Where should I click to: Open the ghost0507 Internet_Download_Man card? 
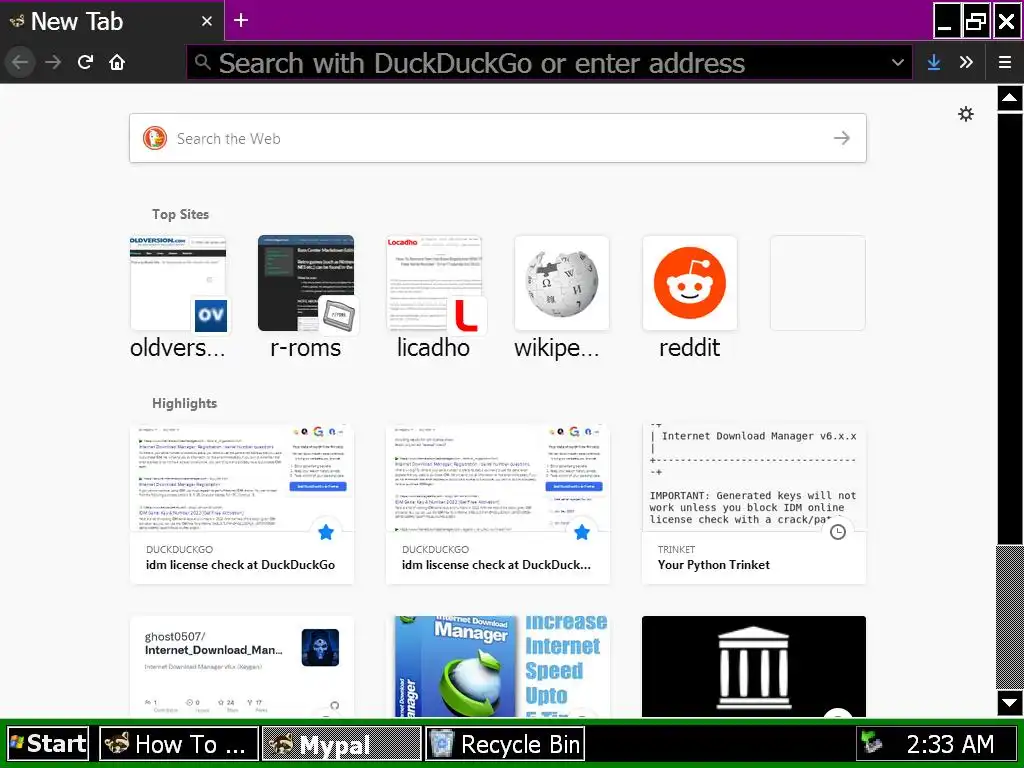click(x=242, y=666)
